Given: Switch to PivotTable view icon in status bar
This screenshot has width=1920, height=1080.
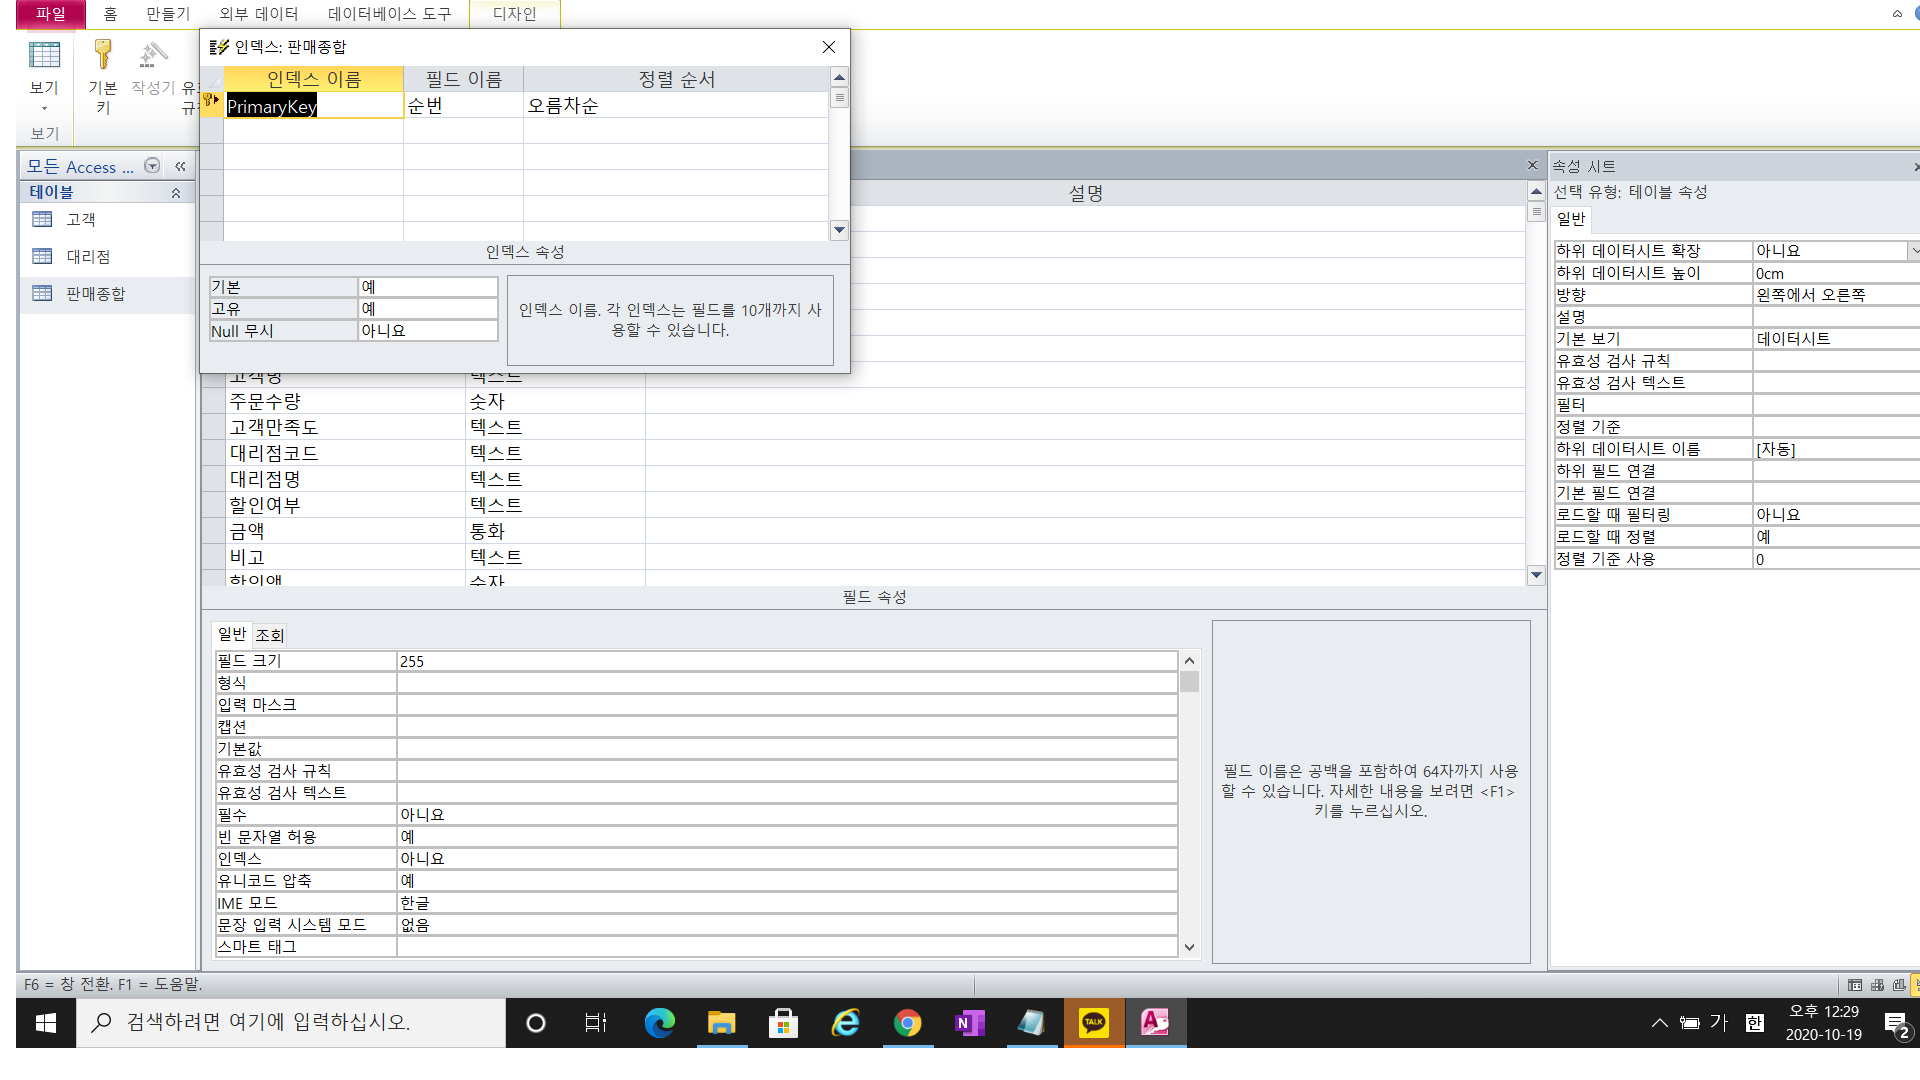Looking at the screenshot, I should [1877, 985].
